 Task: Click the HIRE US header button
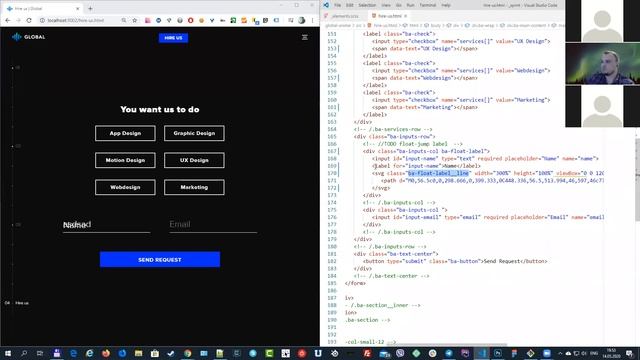click(173, 38)
